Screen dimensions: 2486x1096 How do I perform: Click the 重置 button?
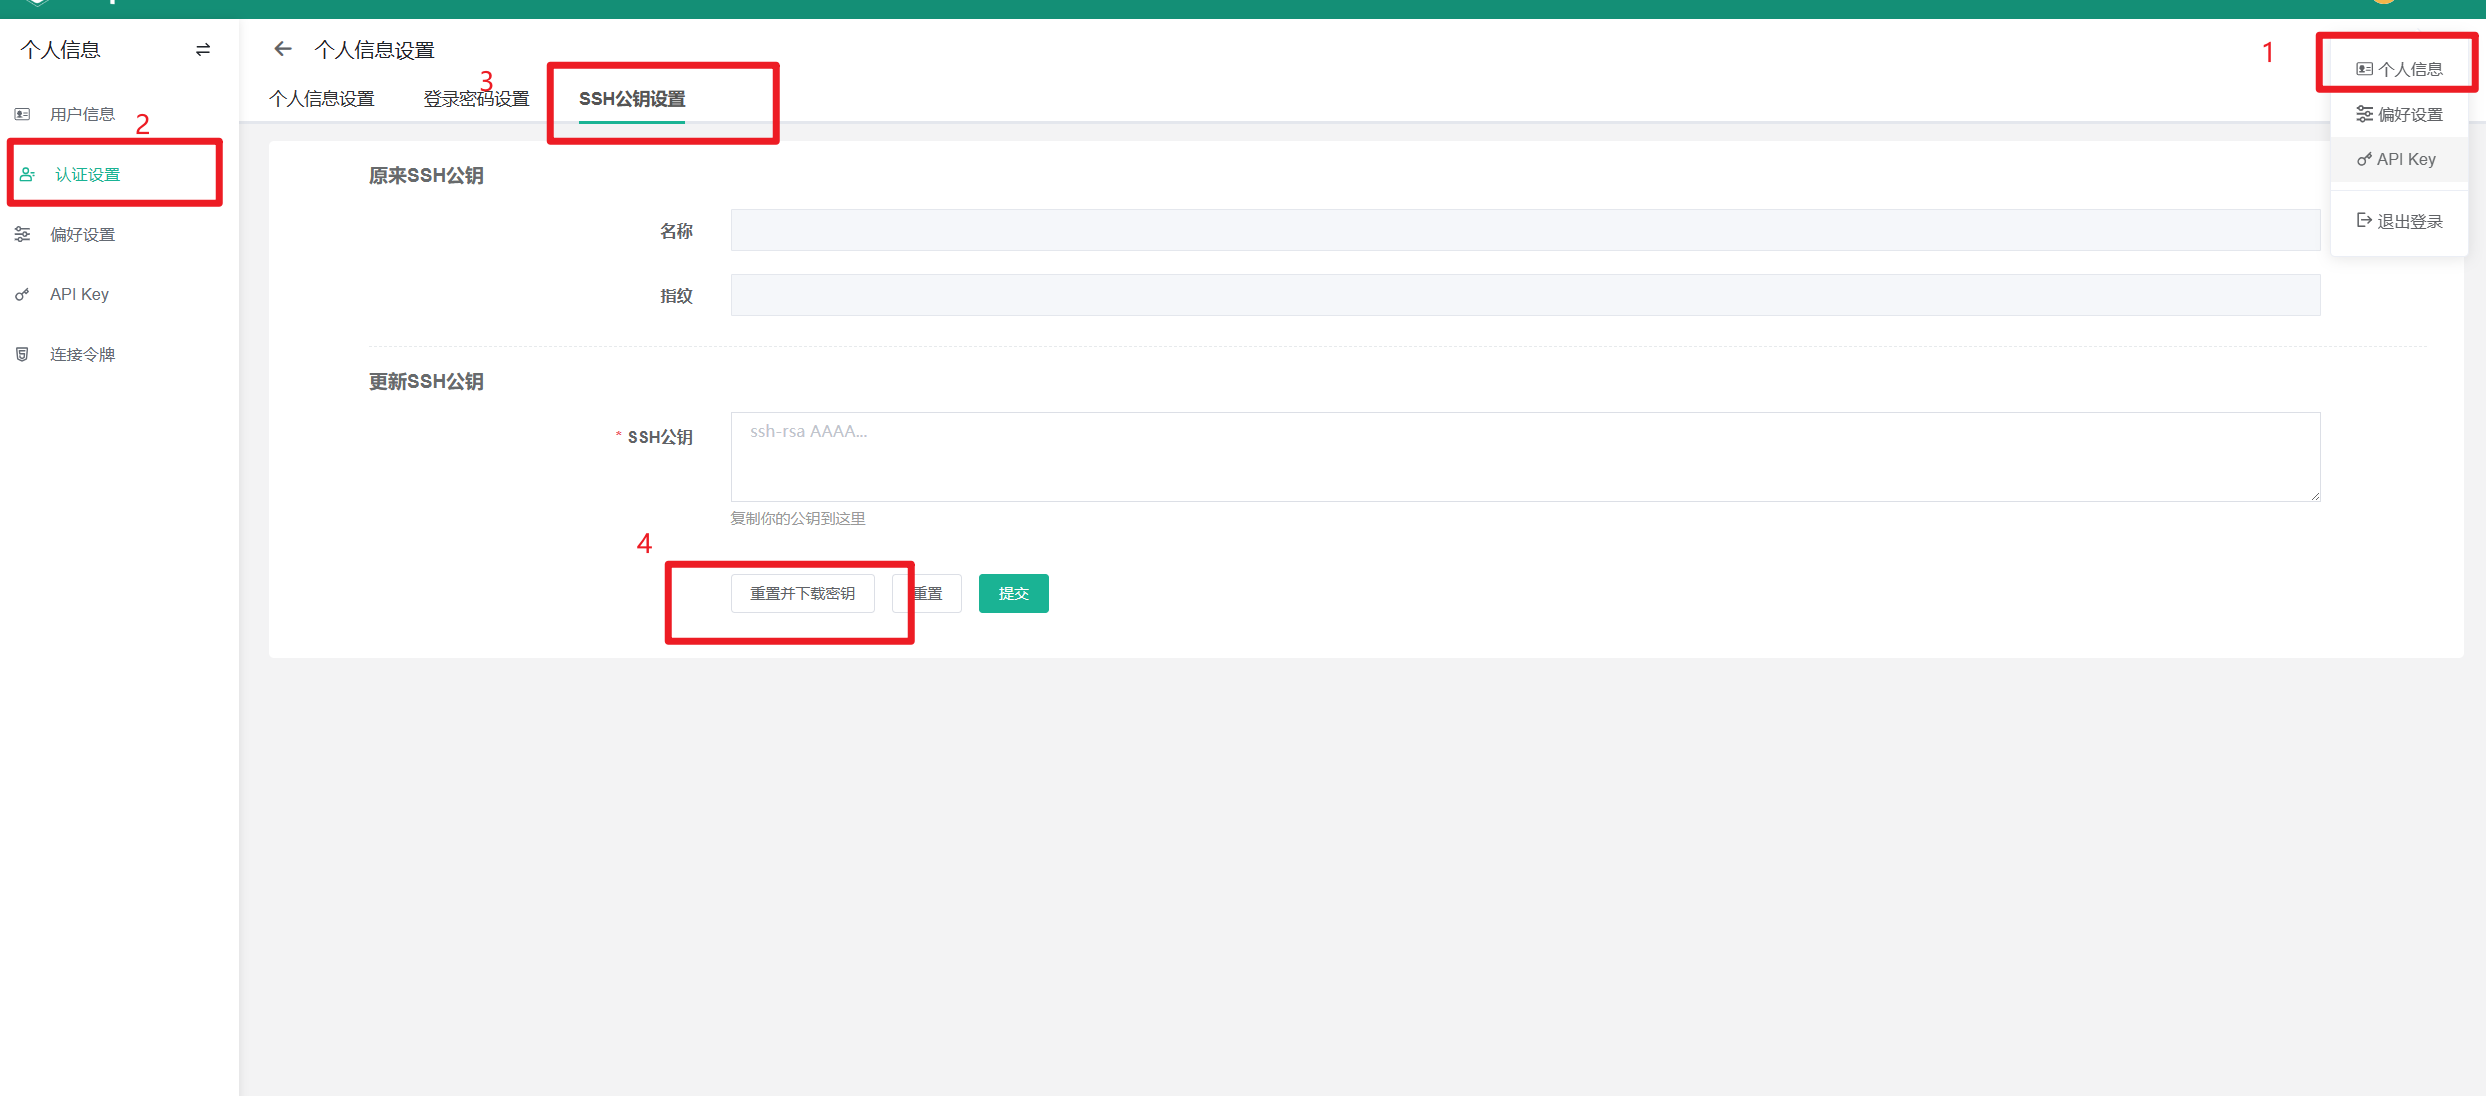[x=936, y=593]
